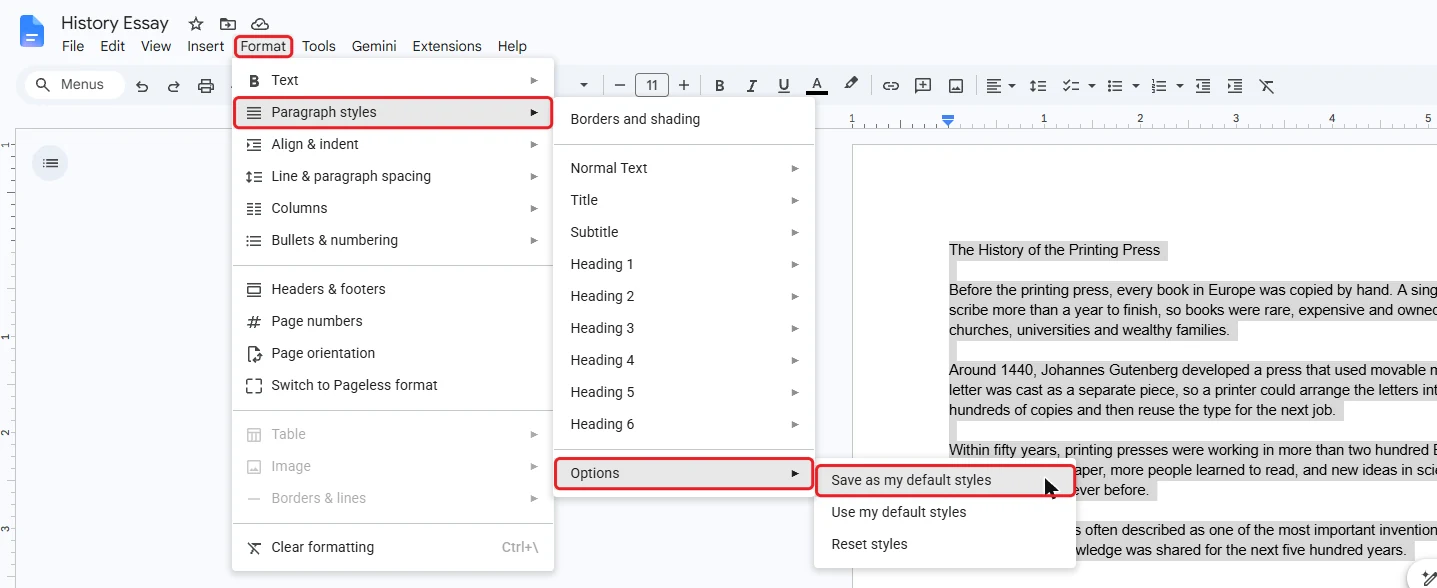Open the numbered list options arrow
Image resolution: width=1437 pixels, height=588 pixels.
1180,86
